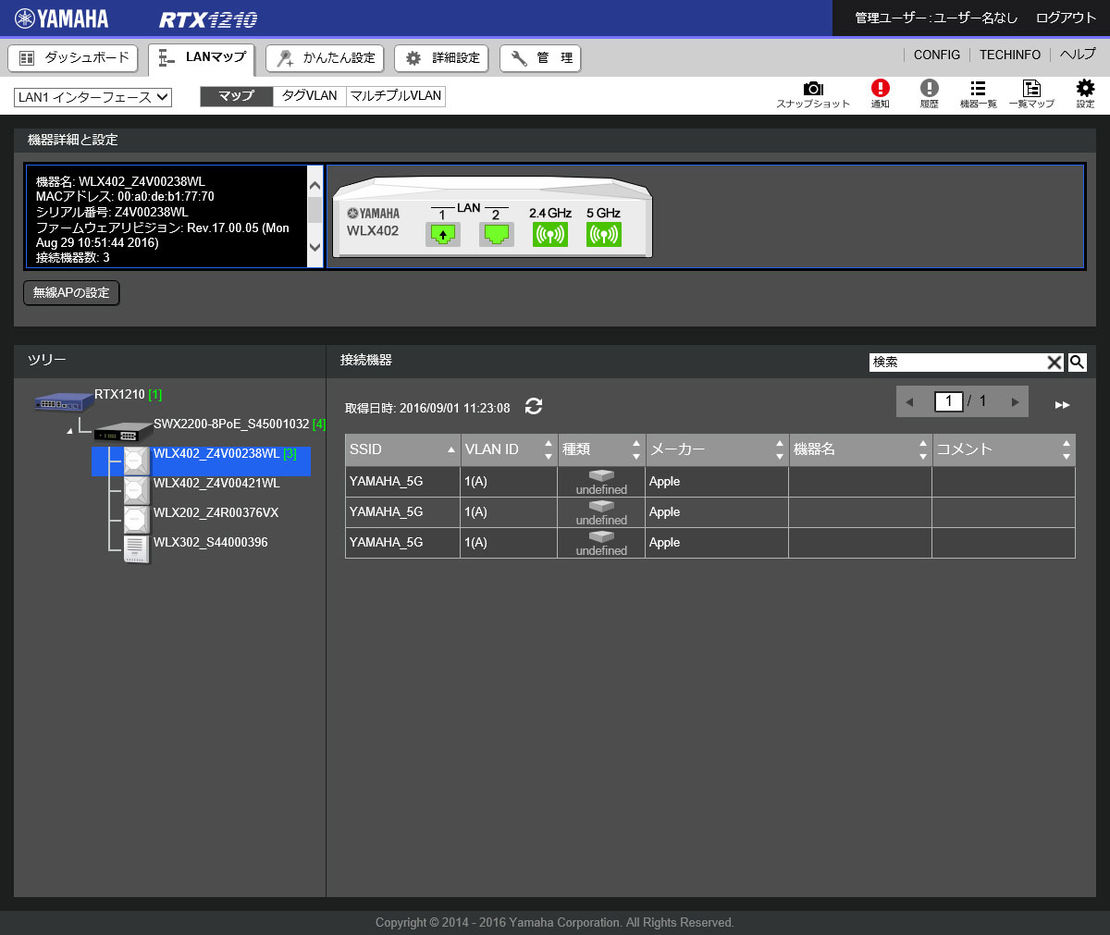Open the history log icon
Image resolution: width=1110 pixels, height=935 pixels.
pos(929,94)
